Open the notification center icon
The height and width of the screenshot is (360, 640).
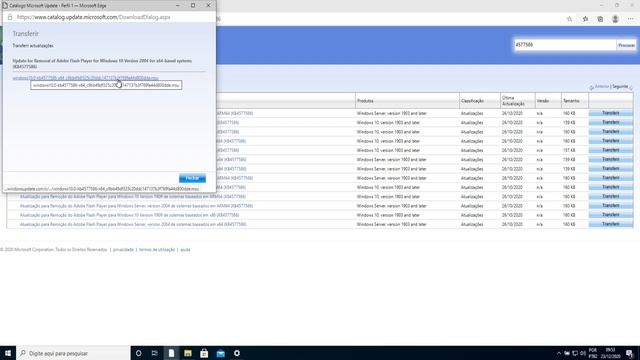click(629, 353)
